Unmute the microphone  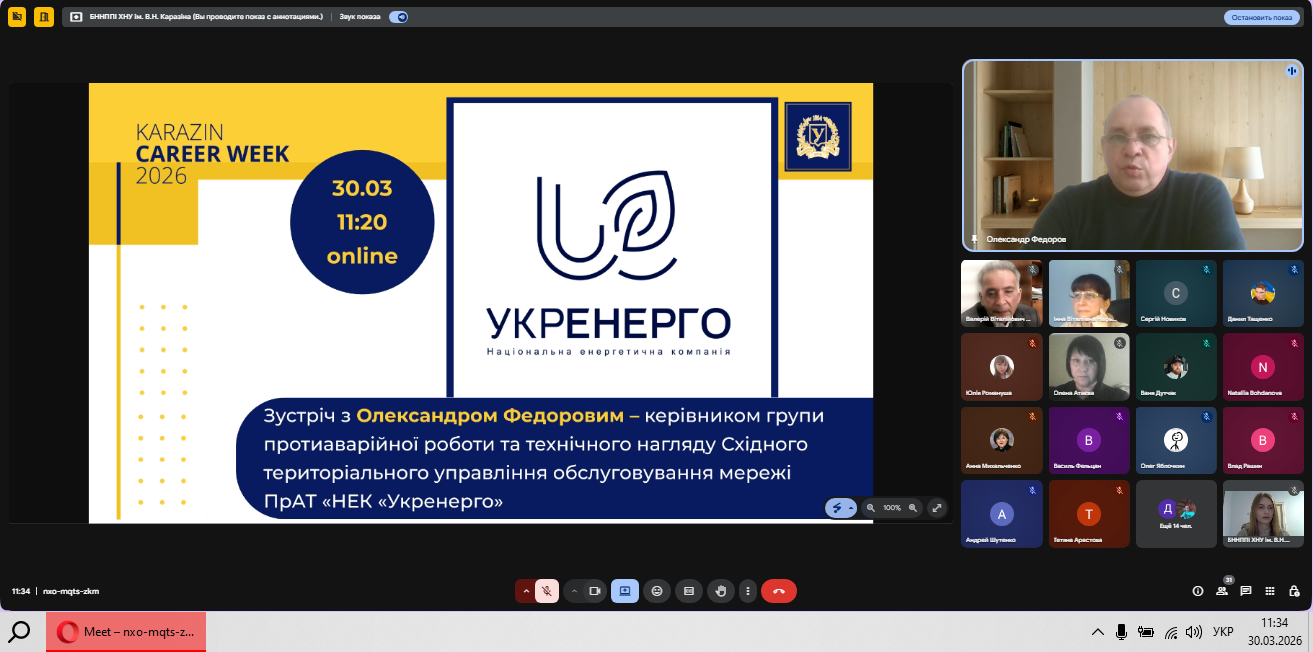547,591
